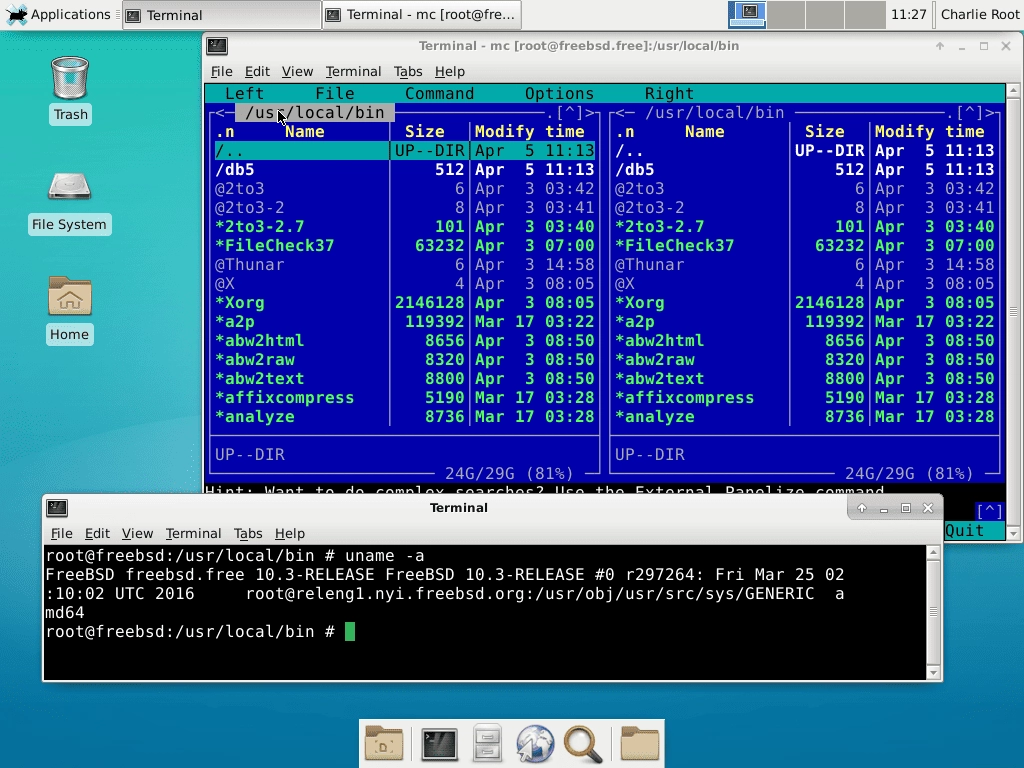Click right panel back arrow <-
The width and height of the screenshot is (1024, 768).
tap(625, 113)
